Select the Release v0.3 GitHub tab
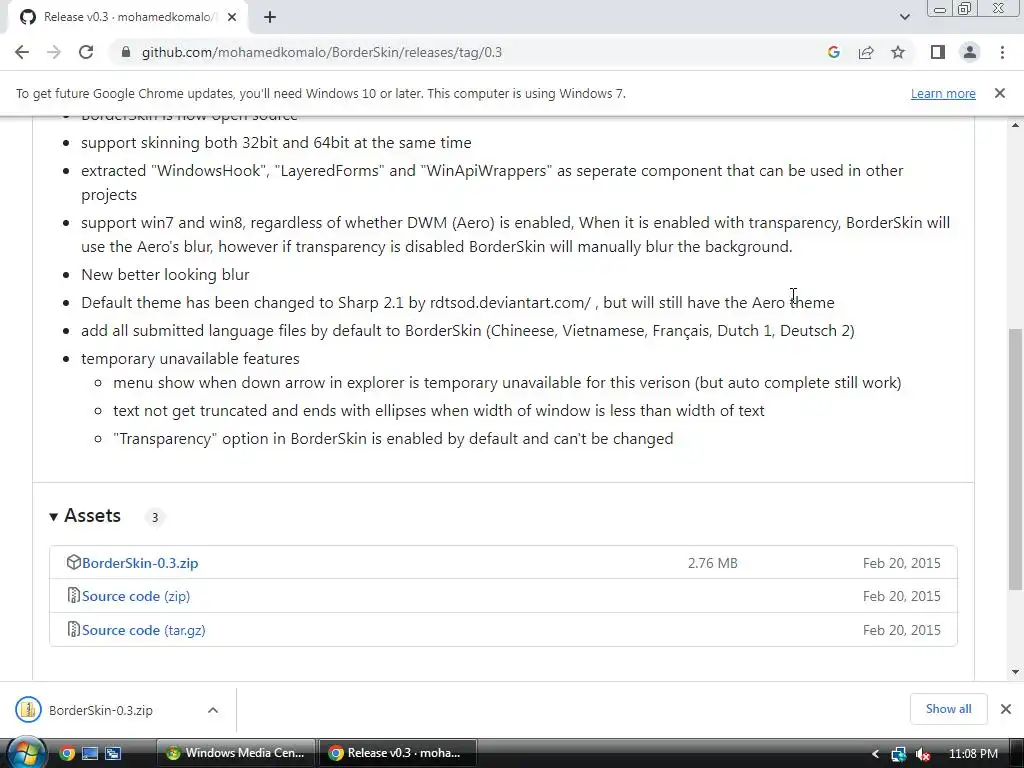Viewport: 1024px width, 768px height. point(127,17)
